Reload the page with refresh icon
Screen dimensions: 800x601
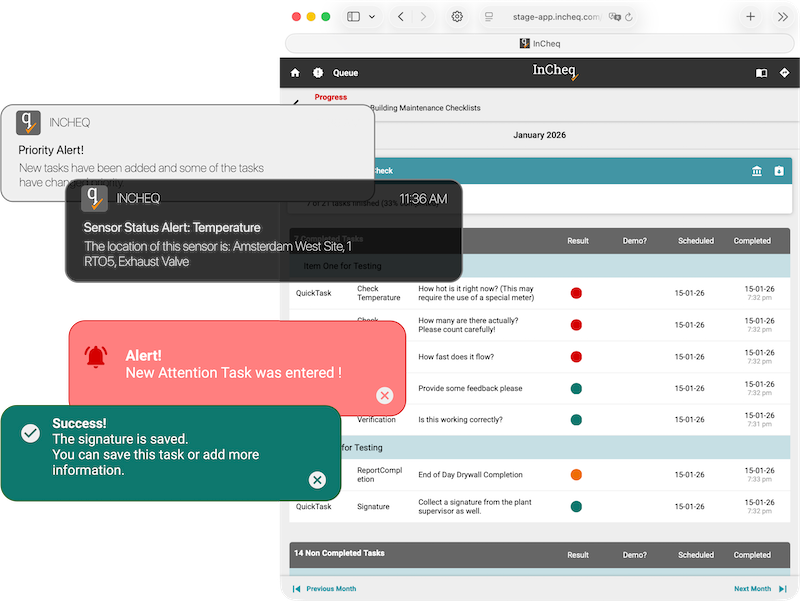(629, 17)
